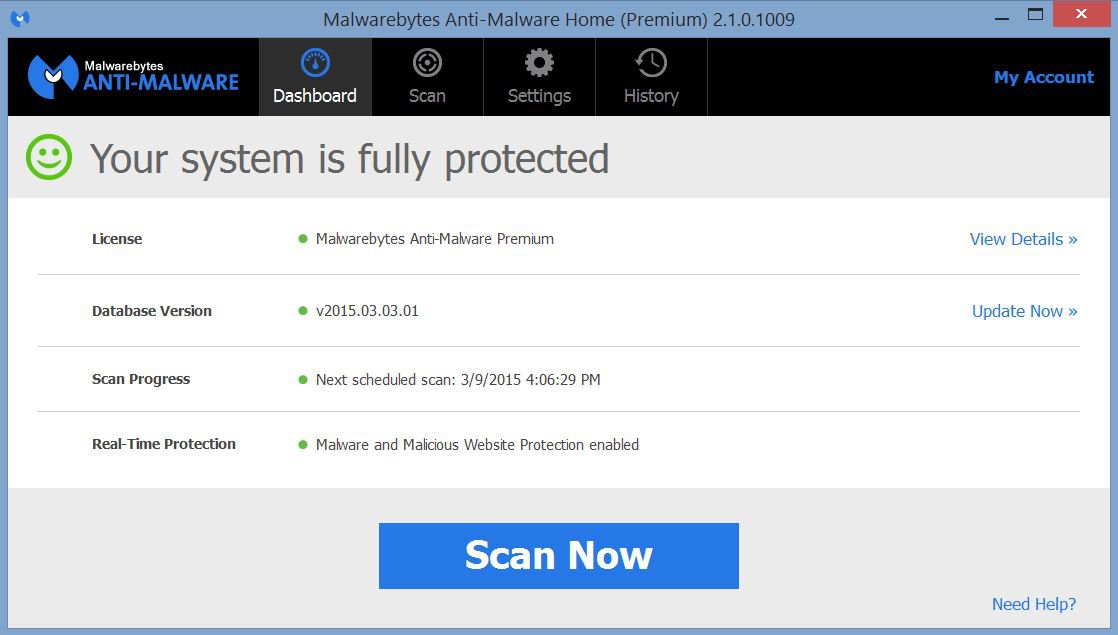Click the Malwarebytes Anti-Malware logo
Image resolution: width=1118 pixels, height=635 pixels.
click(134, 77)
